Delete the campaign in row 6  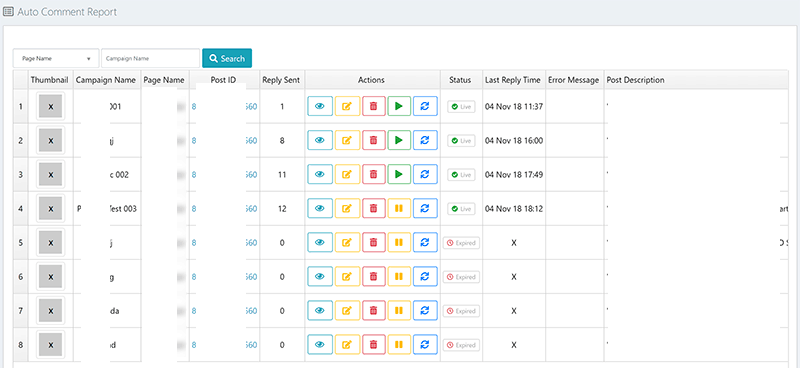pyautogui.click(x=374, y=277)
